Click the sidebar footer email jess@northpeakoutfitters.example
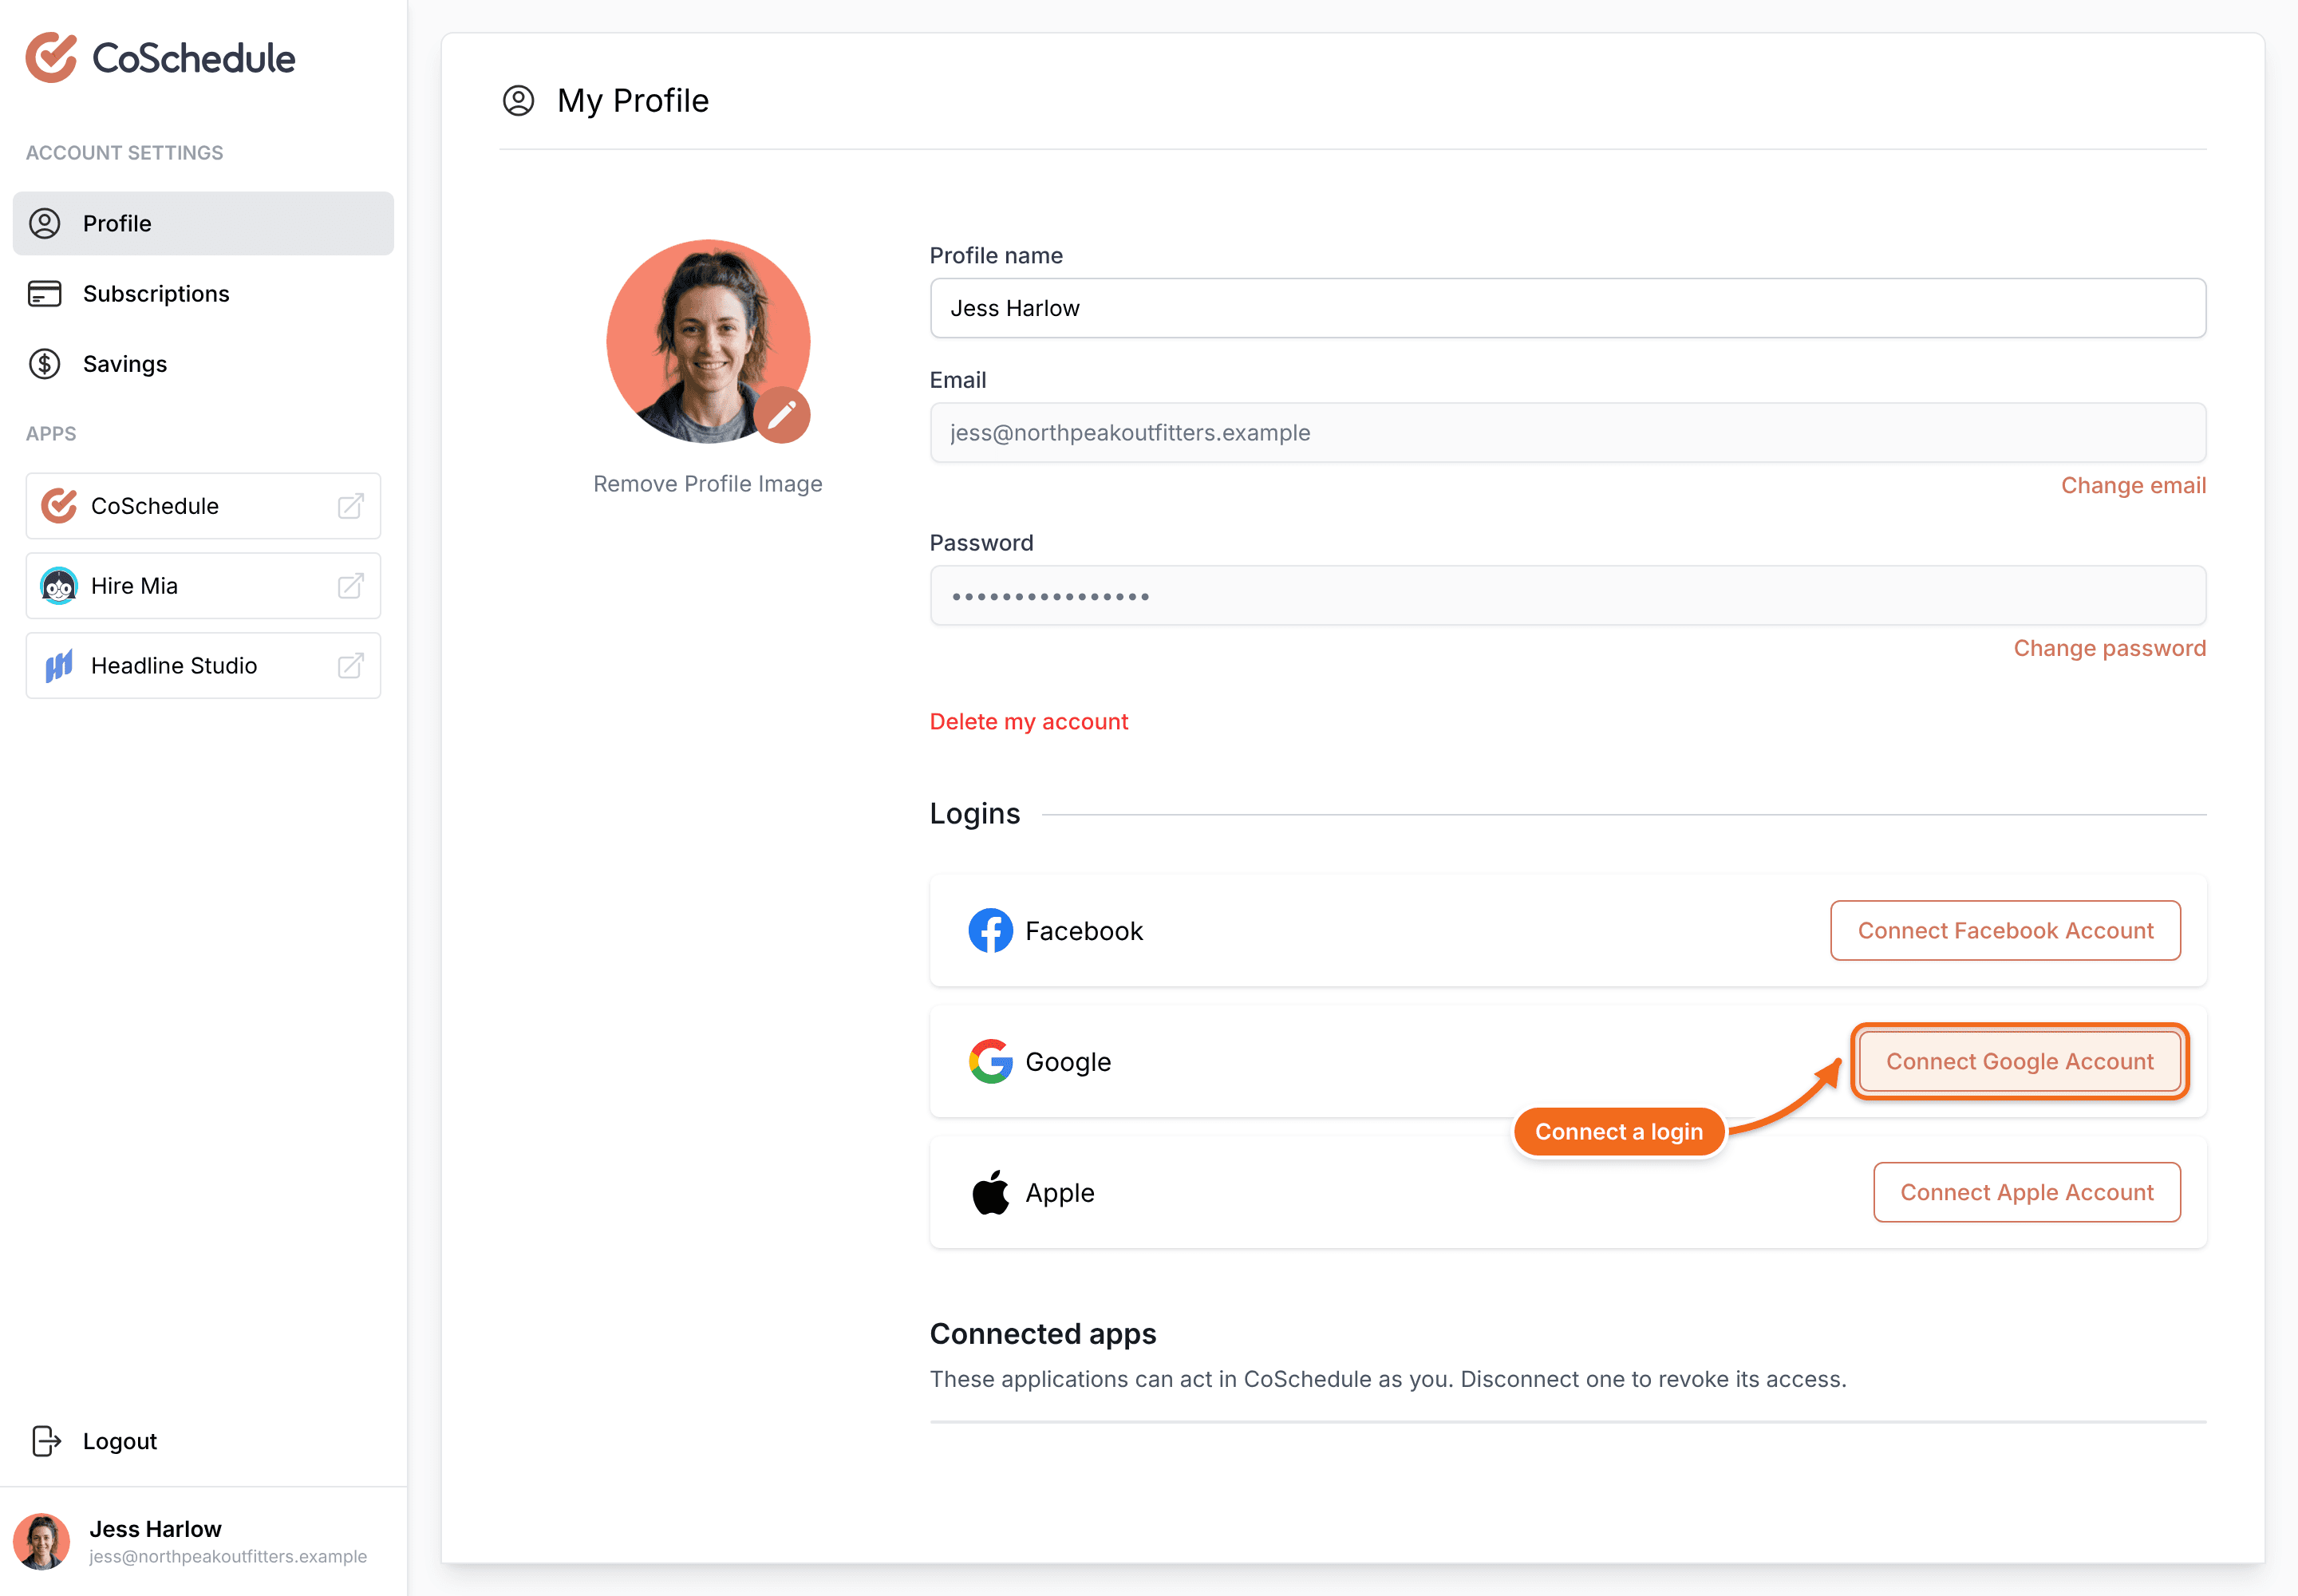 (228, 1557)
